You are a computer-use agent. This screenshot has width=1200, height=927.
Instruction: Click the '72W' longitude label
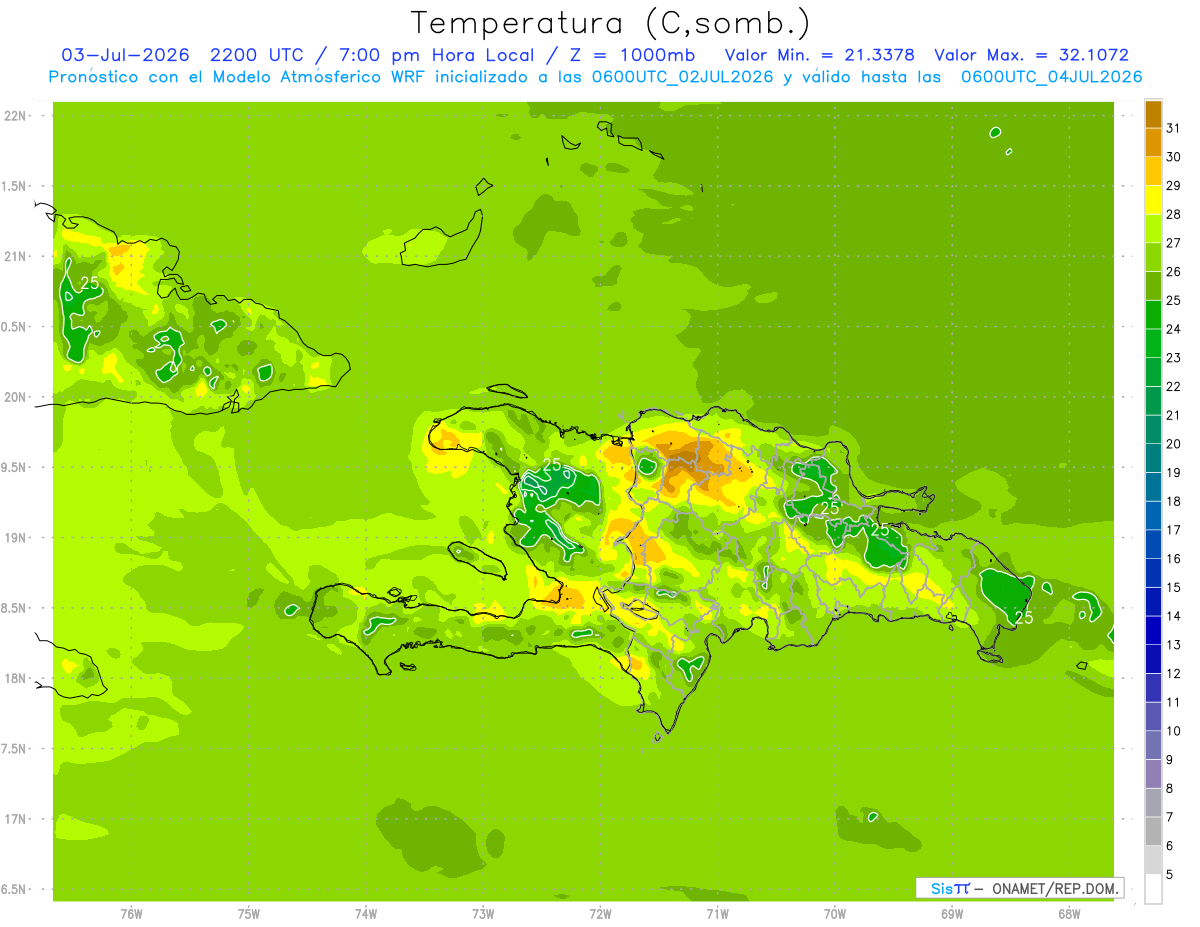(x=600, y=914)
